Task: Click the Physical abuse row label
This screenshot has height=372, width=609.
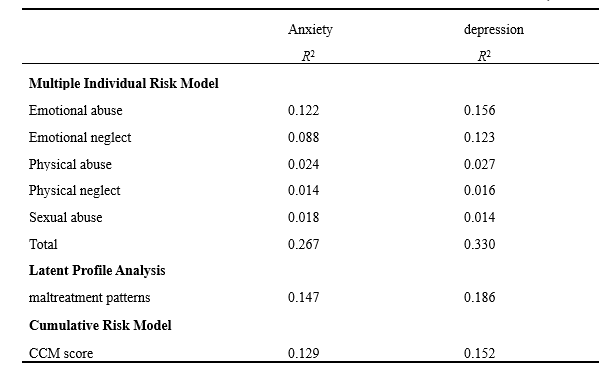Action: pos(70,164)
